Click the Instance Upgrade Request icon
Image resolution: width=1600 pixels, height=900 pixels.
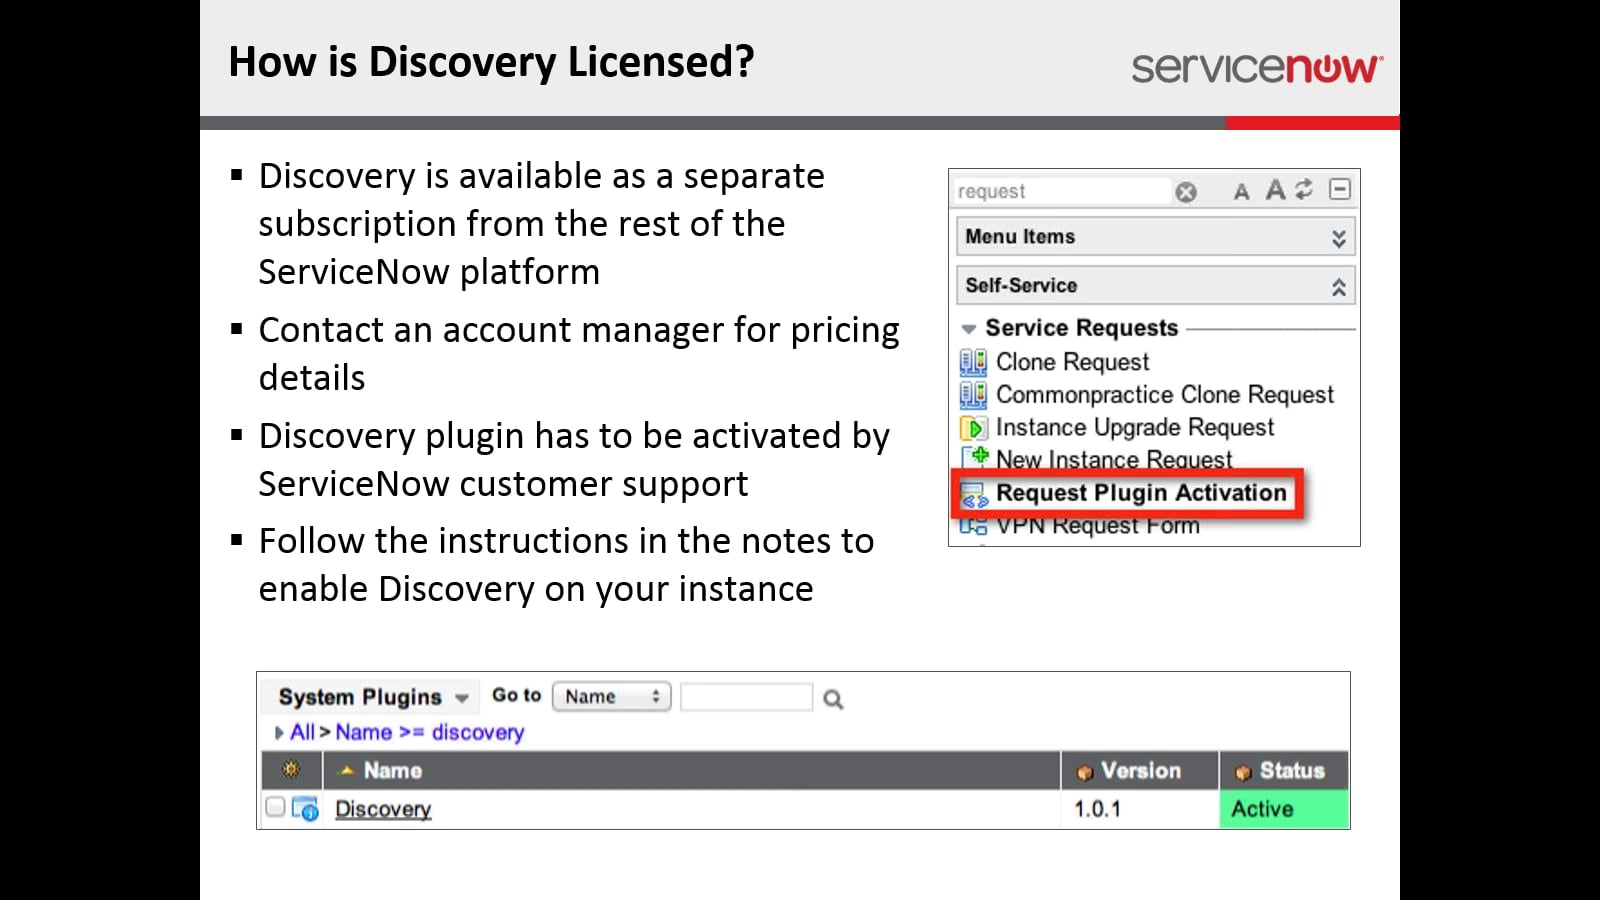(x=973, y=428)
